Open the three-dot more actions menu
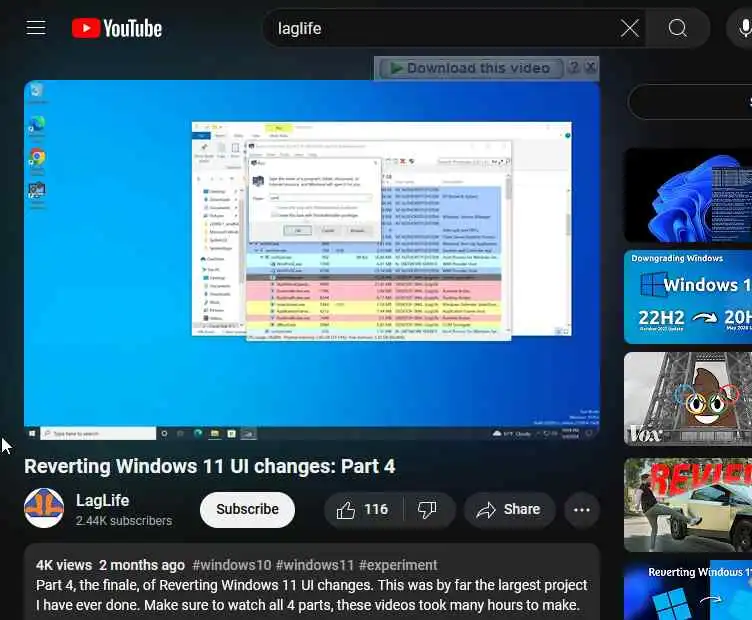Image resolution: width=752 pixels, height=620 pixels. [582, 510]
